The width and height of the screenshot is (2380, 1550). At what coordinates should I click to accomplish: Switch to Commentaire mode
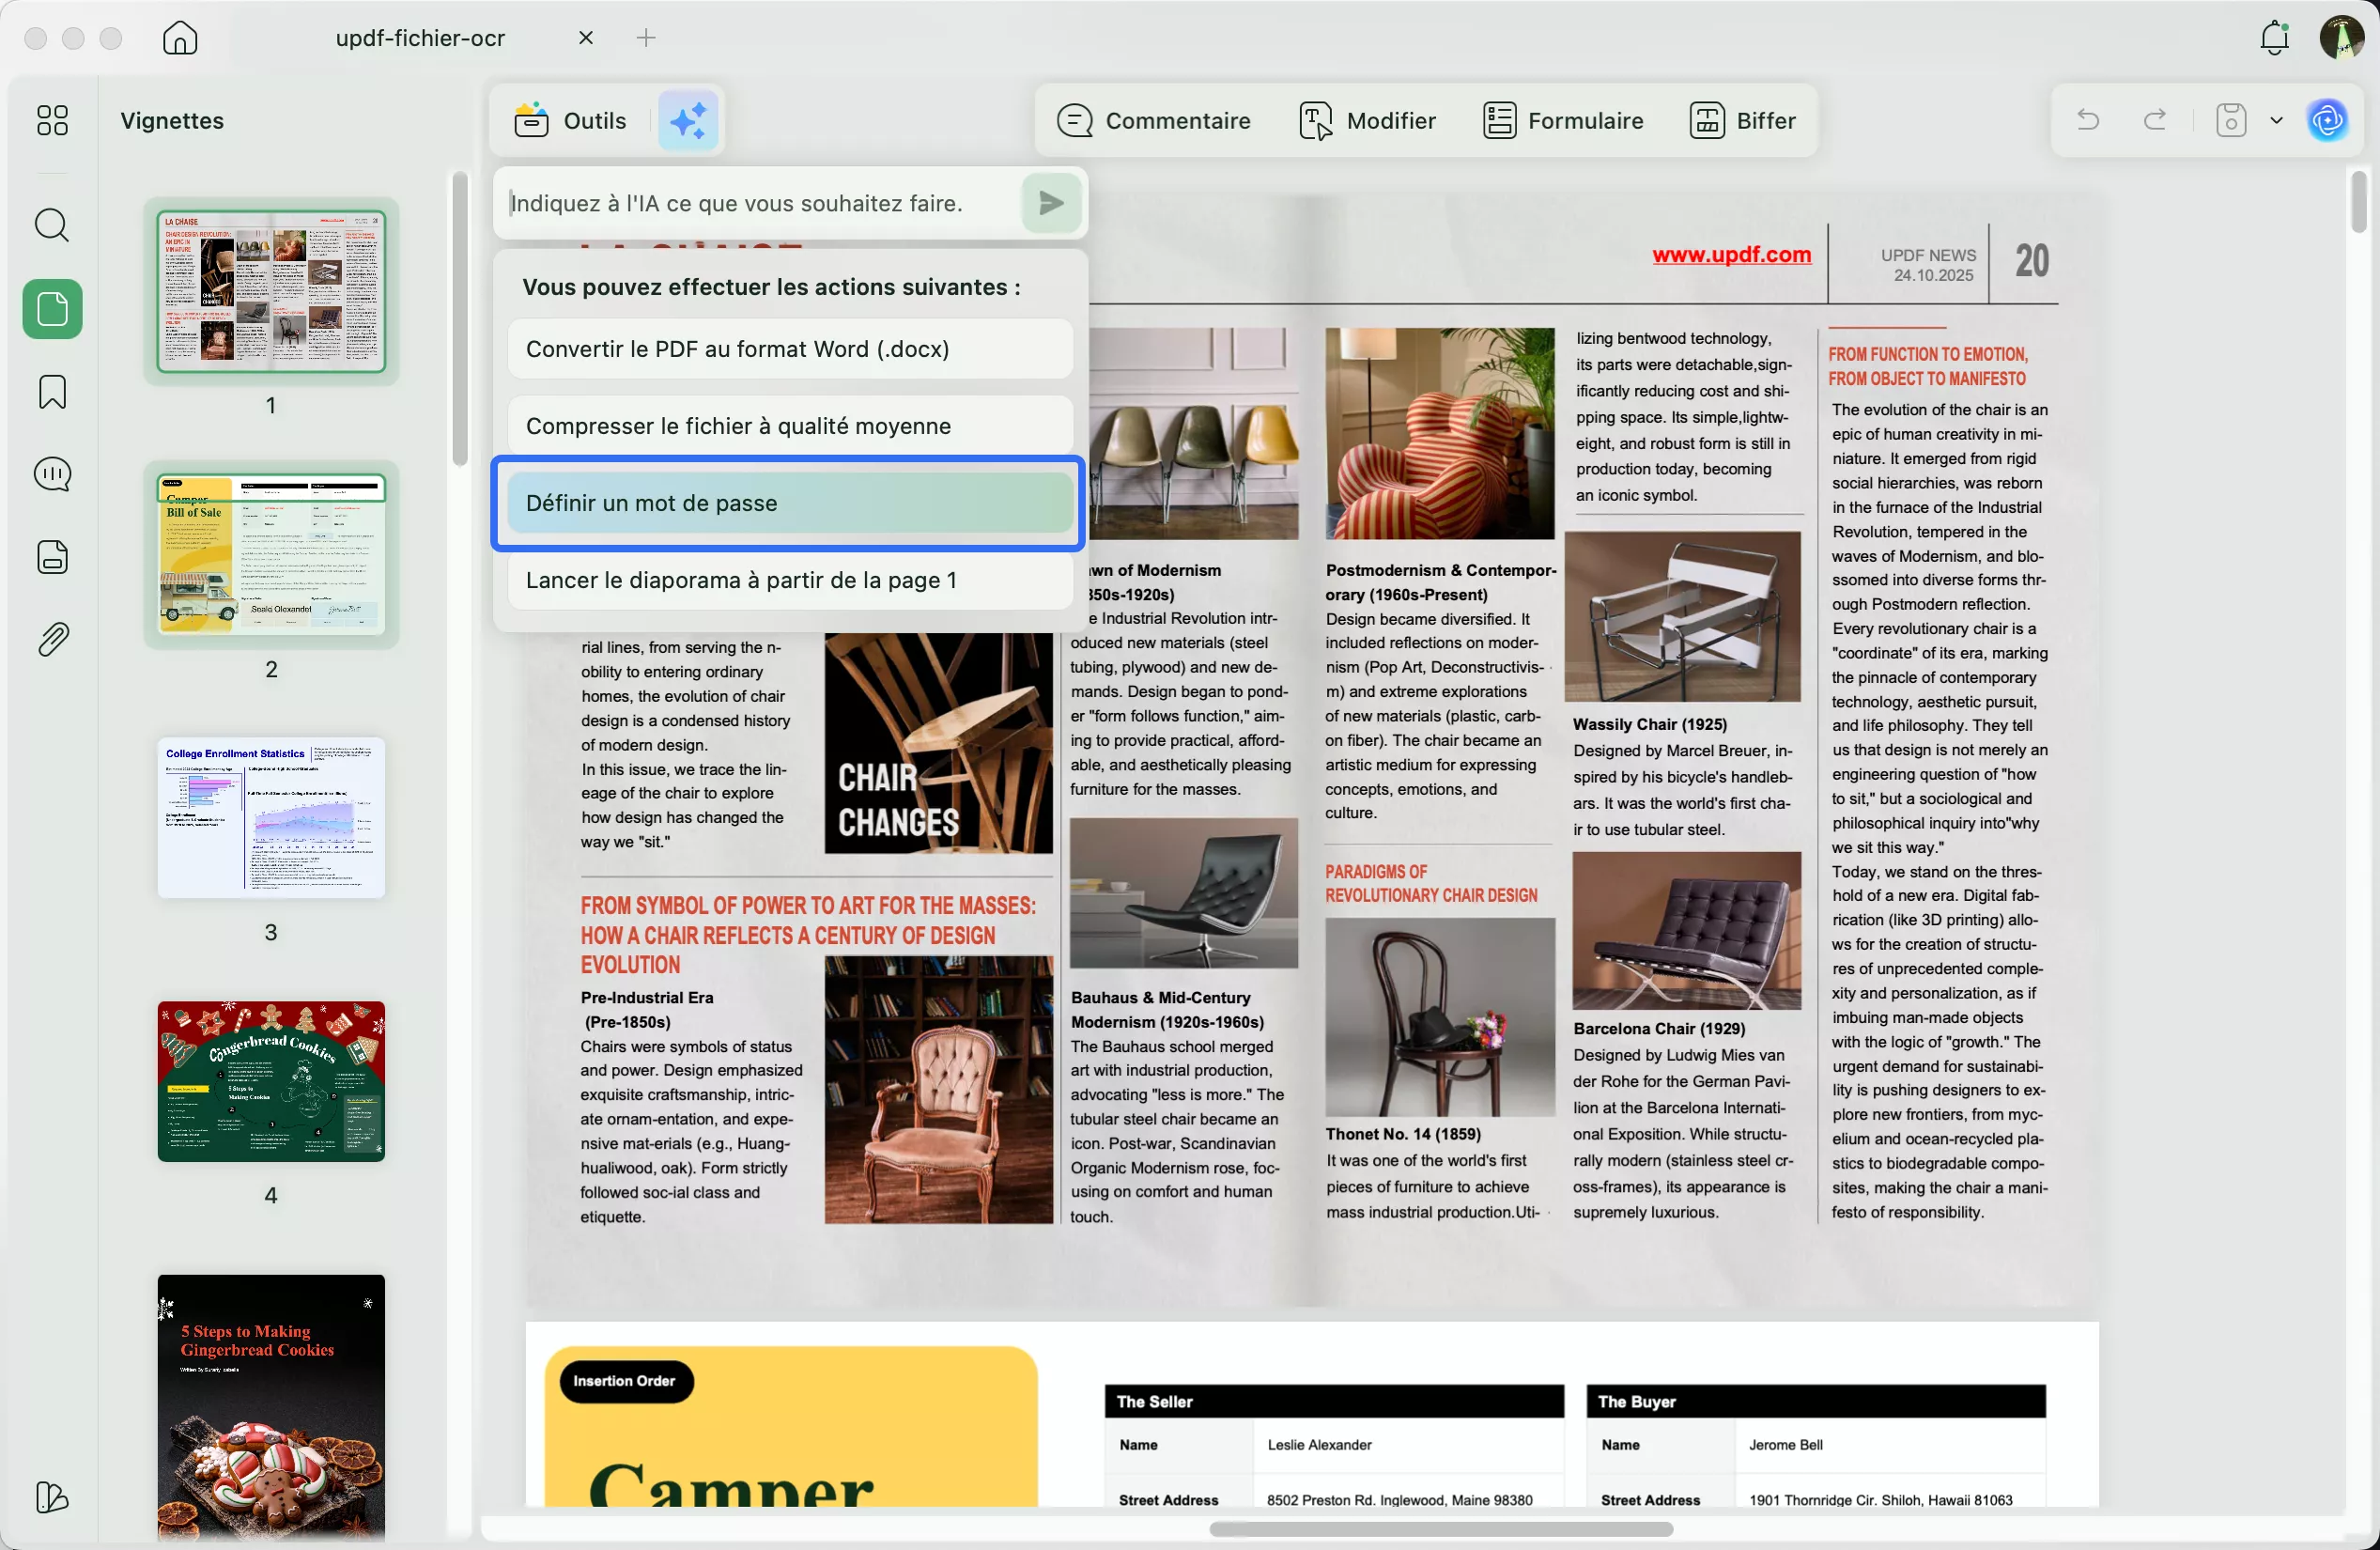pyautogui.click(x=1154, y=120)
